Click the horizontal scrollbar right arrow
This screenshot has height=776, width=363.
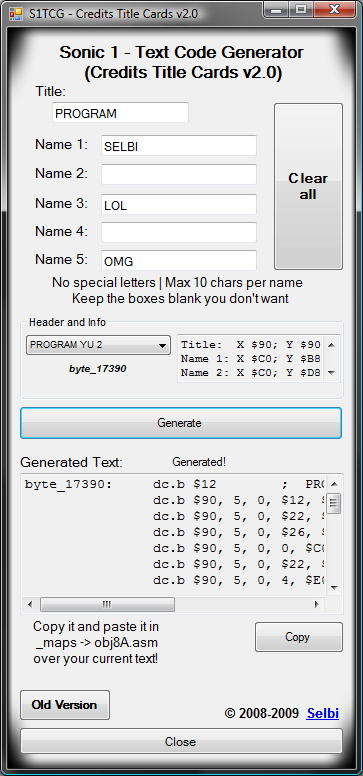[317, 604]
